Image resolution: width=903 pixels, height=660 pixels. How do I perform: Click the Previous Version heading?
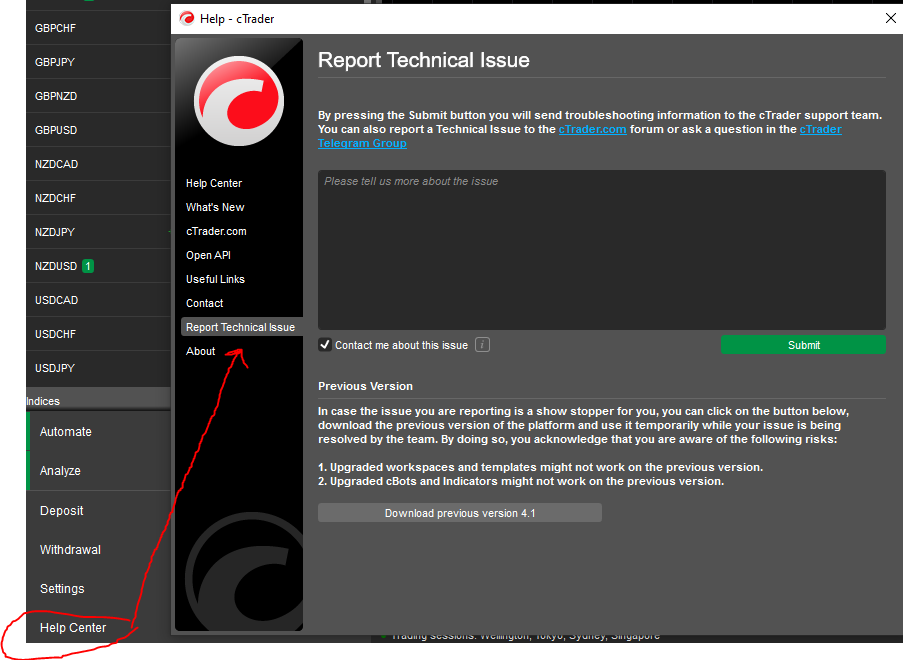click(365, 386)
